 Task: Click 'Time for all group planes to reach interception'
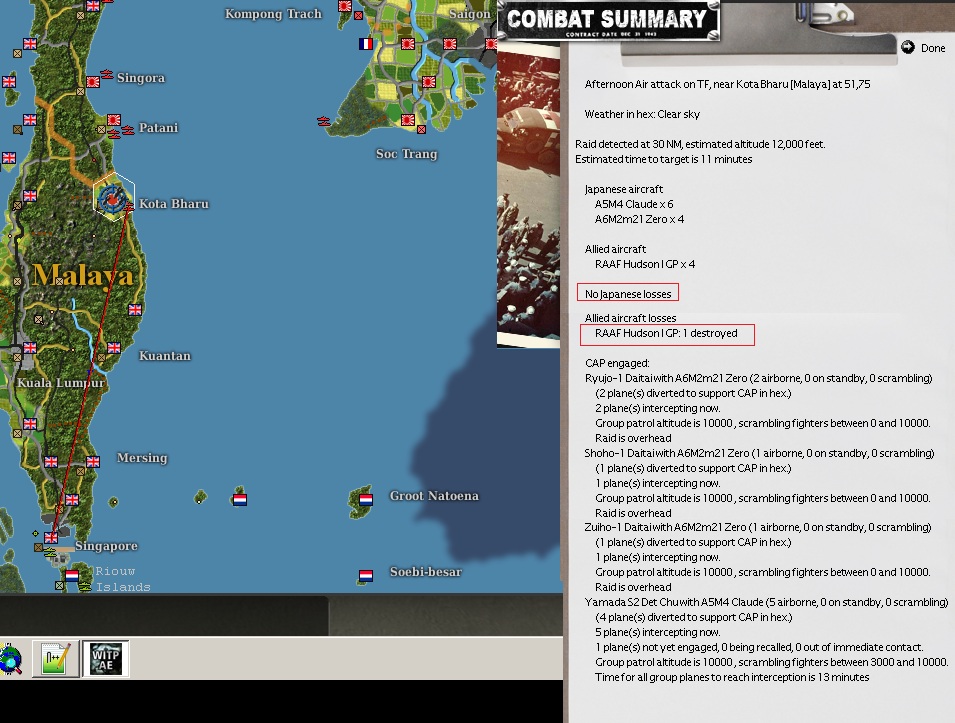tap(732, 677)
